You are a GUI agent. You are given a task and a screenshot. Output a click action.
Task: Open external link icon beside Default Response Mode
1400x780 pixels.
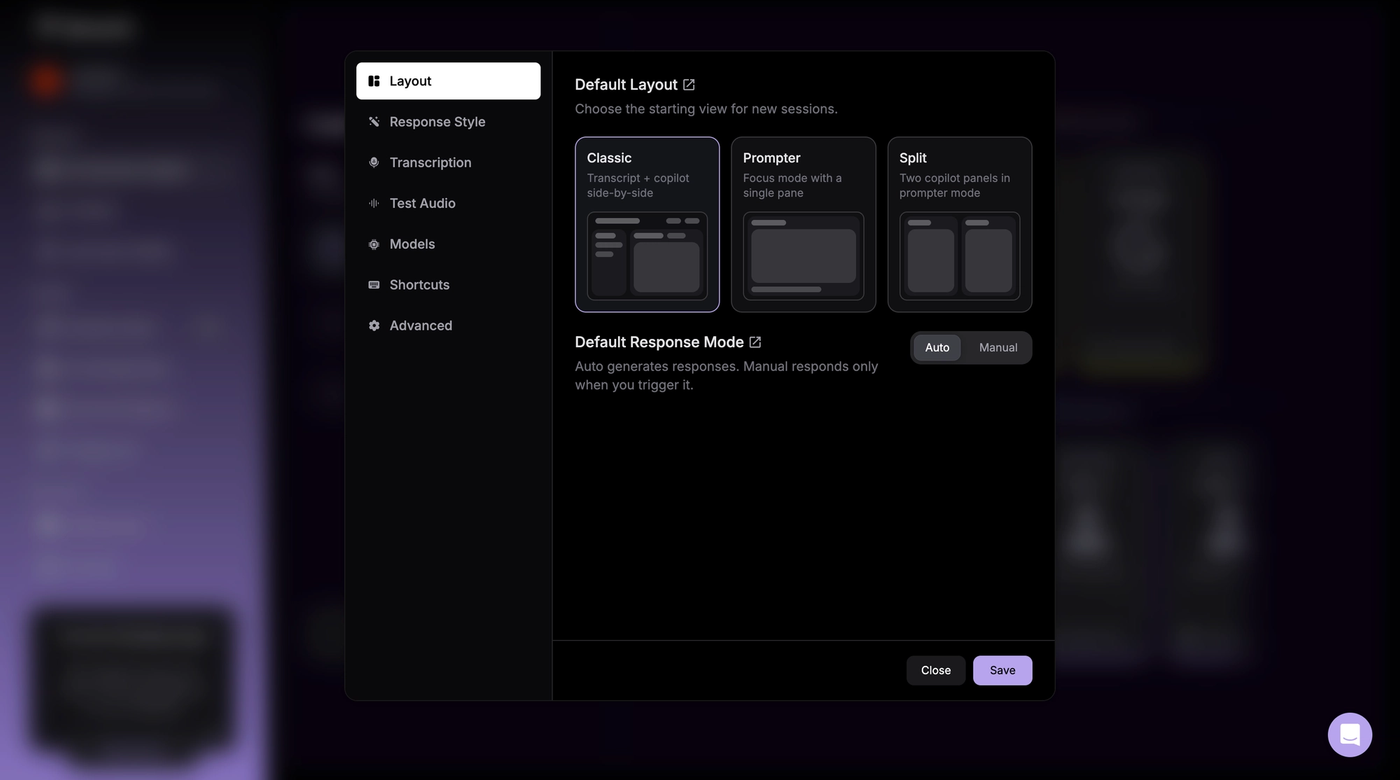755,342
